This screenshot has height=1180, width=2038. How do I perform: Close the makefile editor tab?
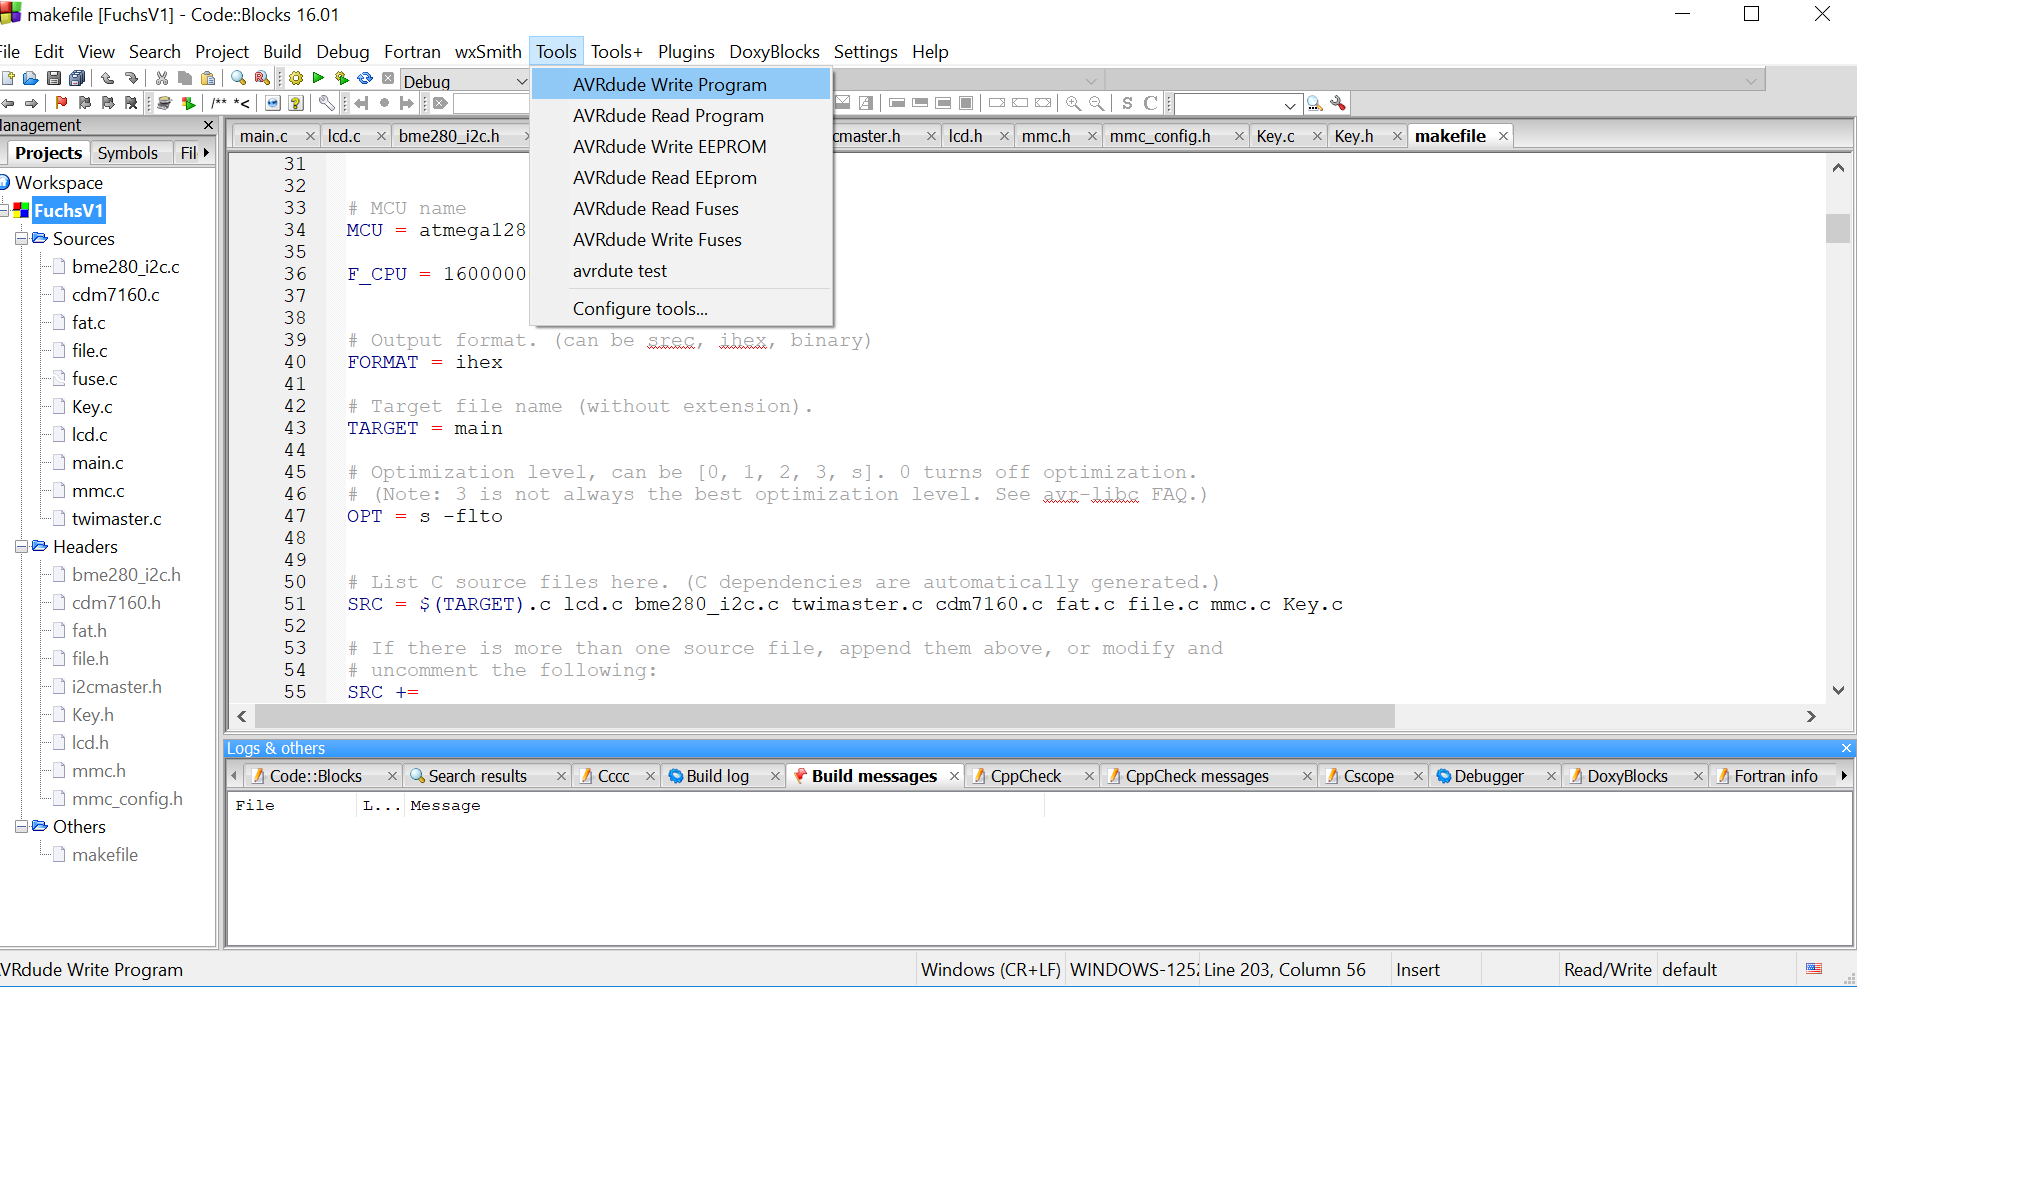coord(1502,136)
